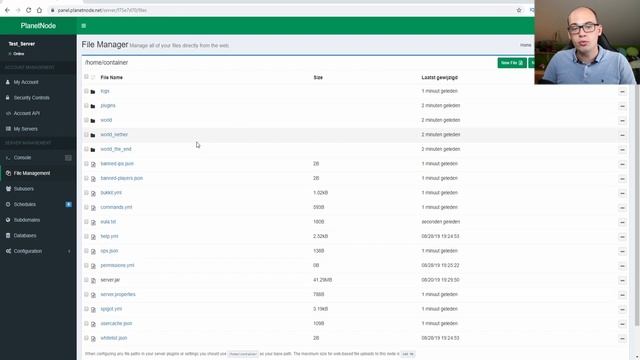Open actions menu for eula.txt row
This screenshot has width=640, height=360.
click(x=622, y=222)
